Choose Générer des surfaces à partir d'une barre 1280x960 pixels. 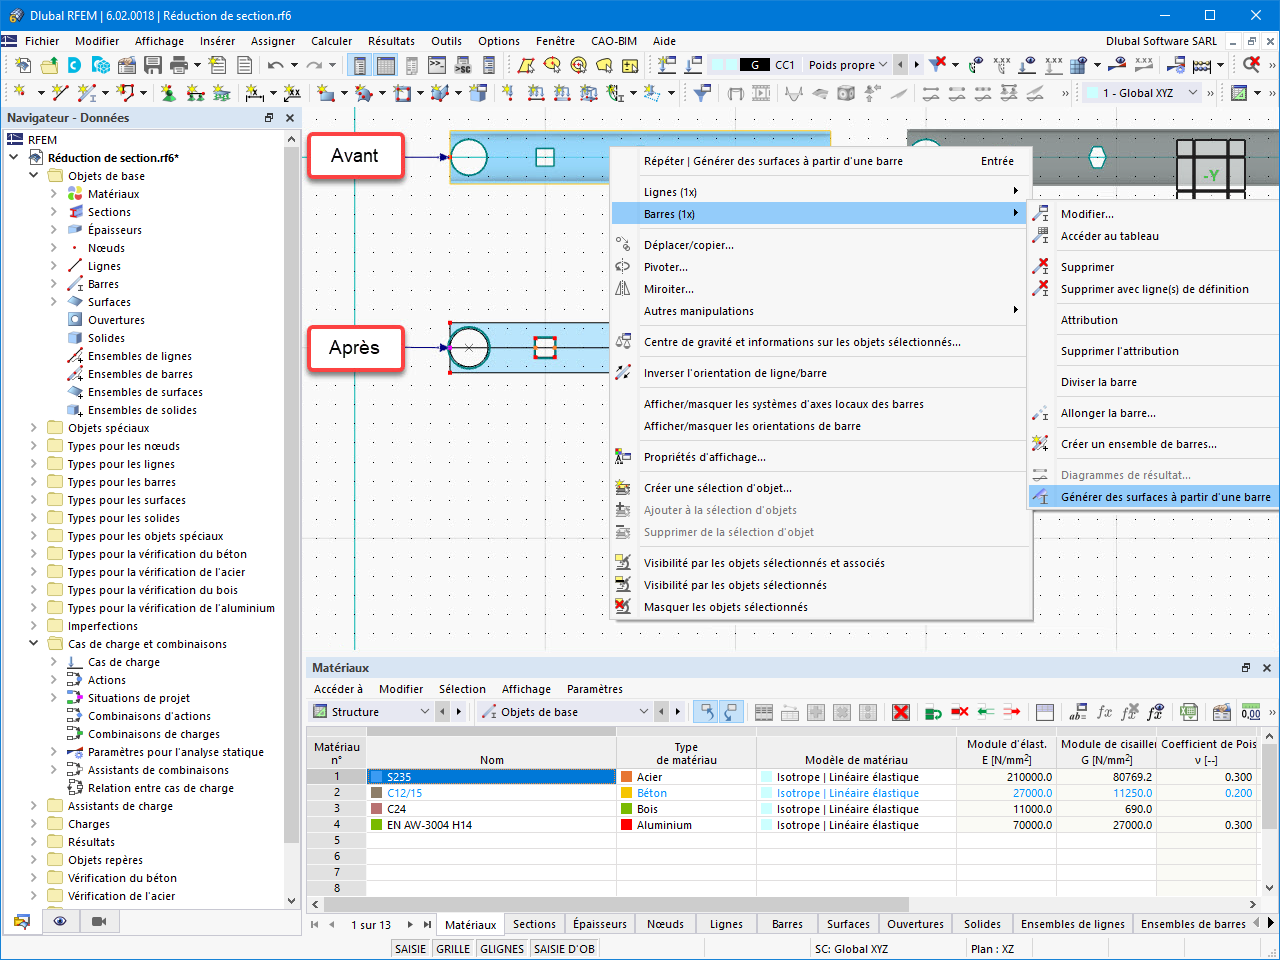[1154, 497]
